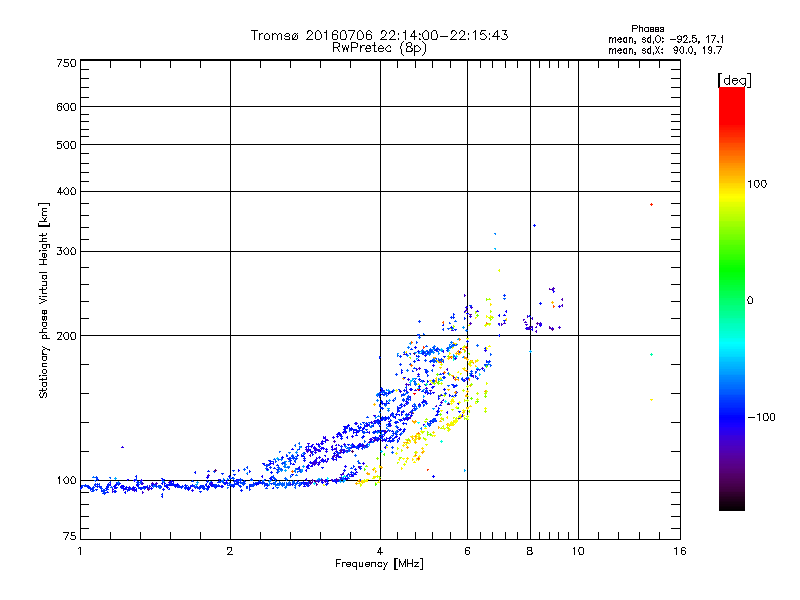Click the y-axis label '300'

coord(66,252)
